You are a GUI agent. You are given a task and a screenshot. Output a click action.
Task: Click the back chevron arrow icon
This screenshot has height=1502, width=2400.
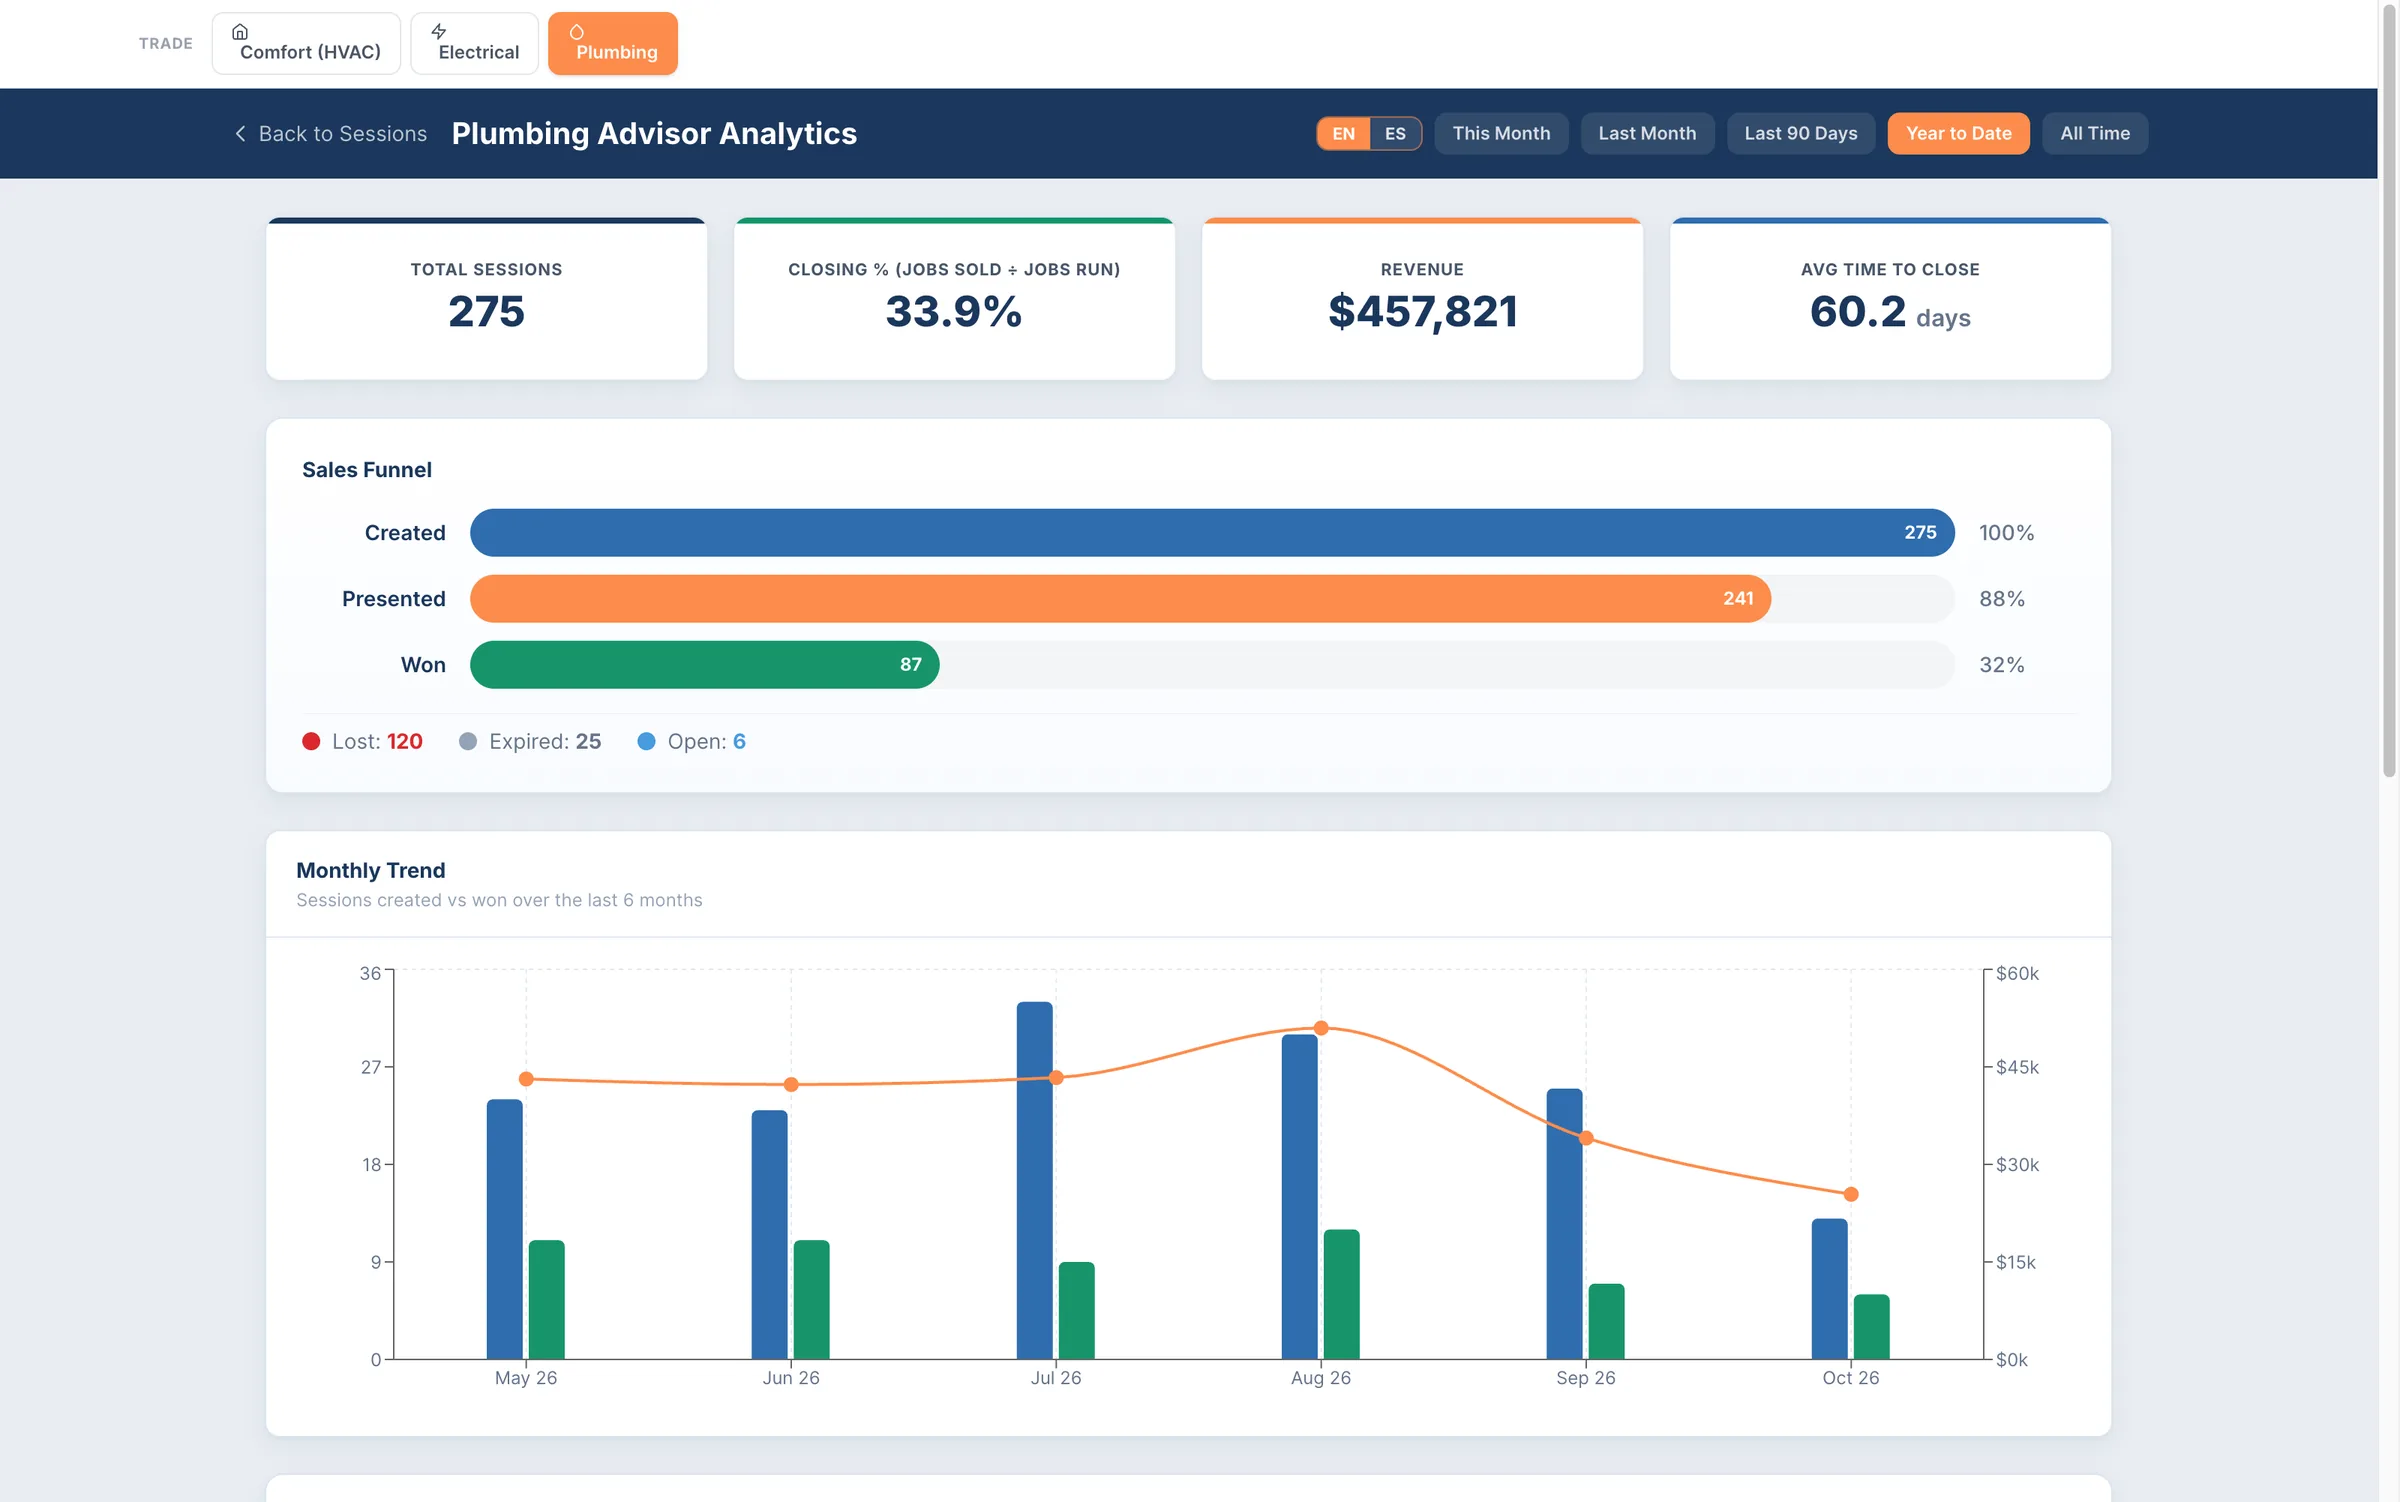point(240,133)
